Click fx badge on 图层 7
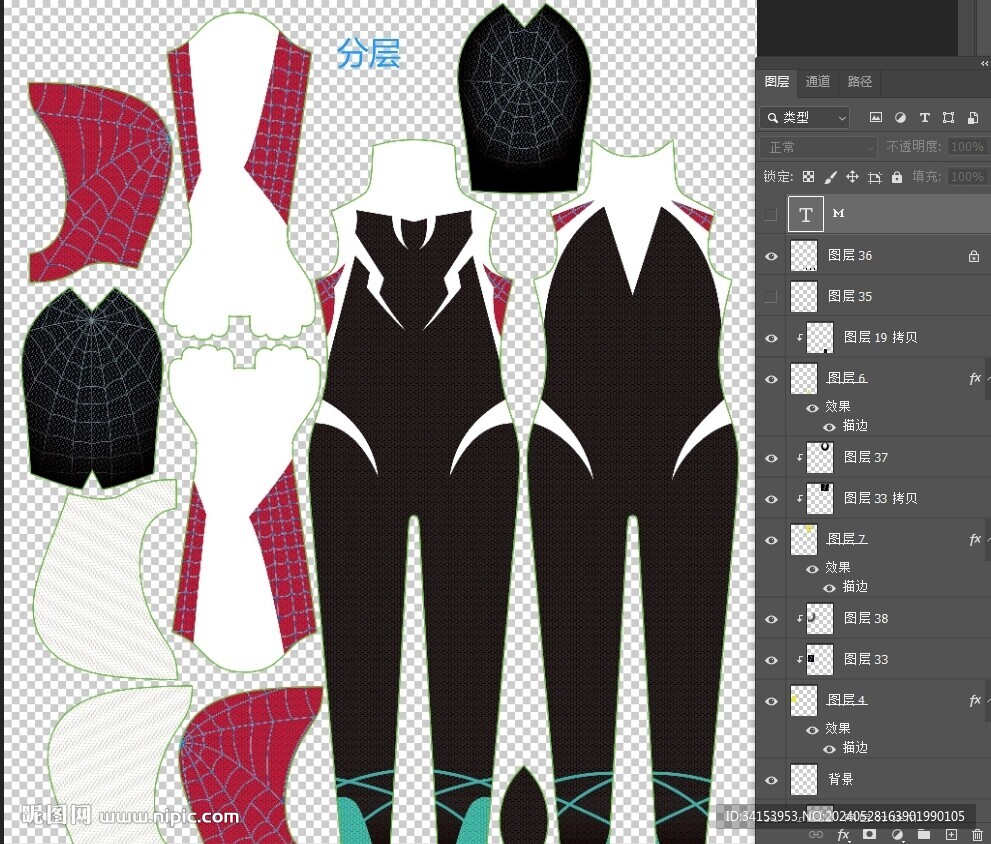The height and width of the screenshot is (844, 991). tap(975, 539)
